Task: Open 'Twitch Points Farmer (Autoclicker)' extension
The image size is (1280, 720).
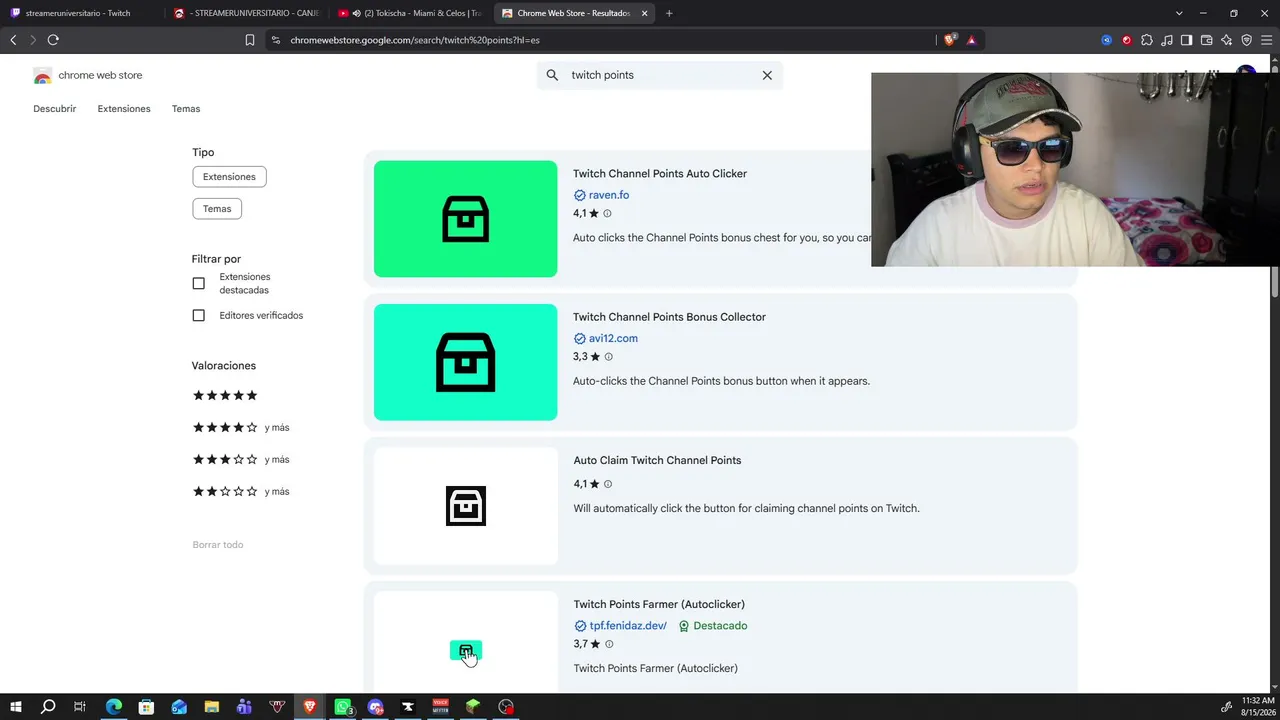Action: [x=659, y=605]
